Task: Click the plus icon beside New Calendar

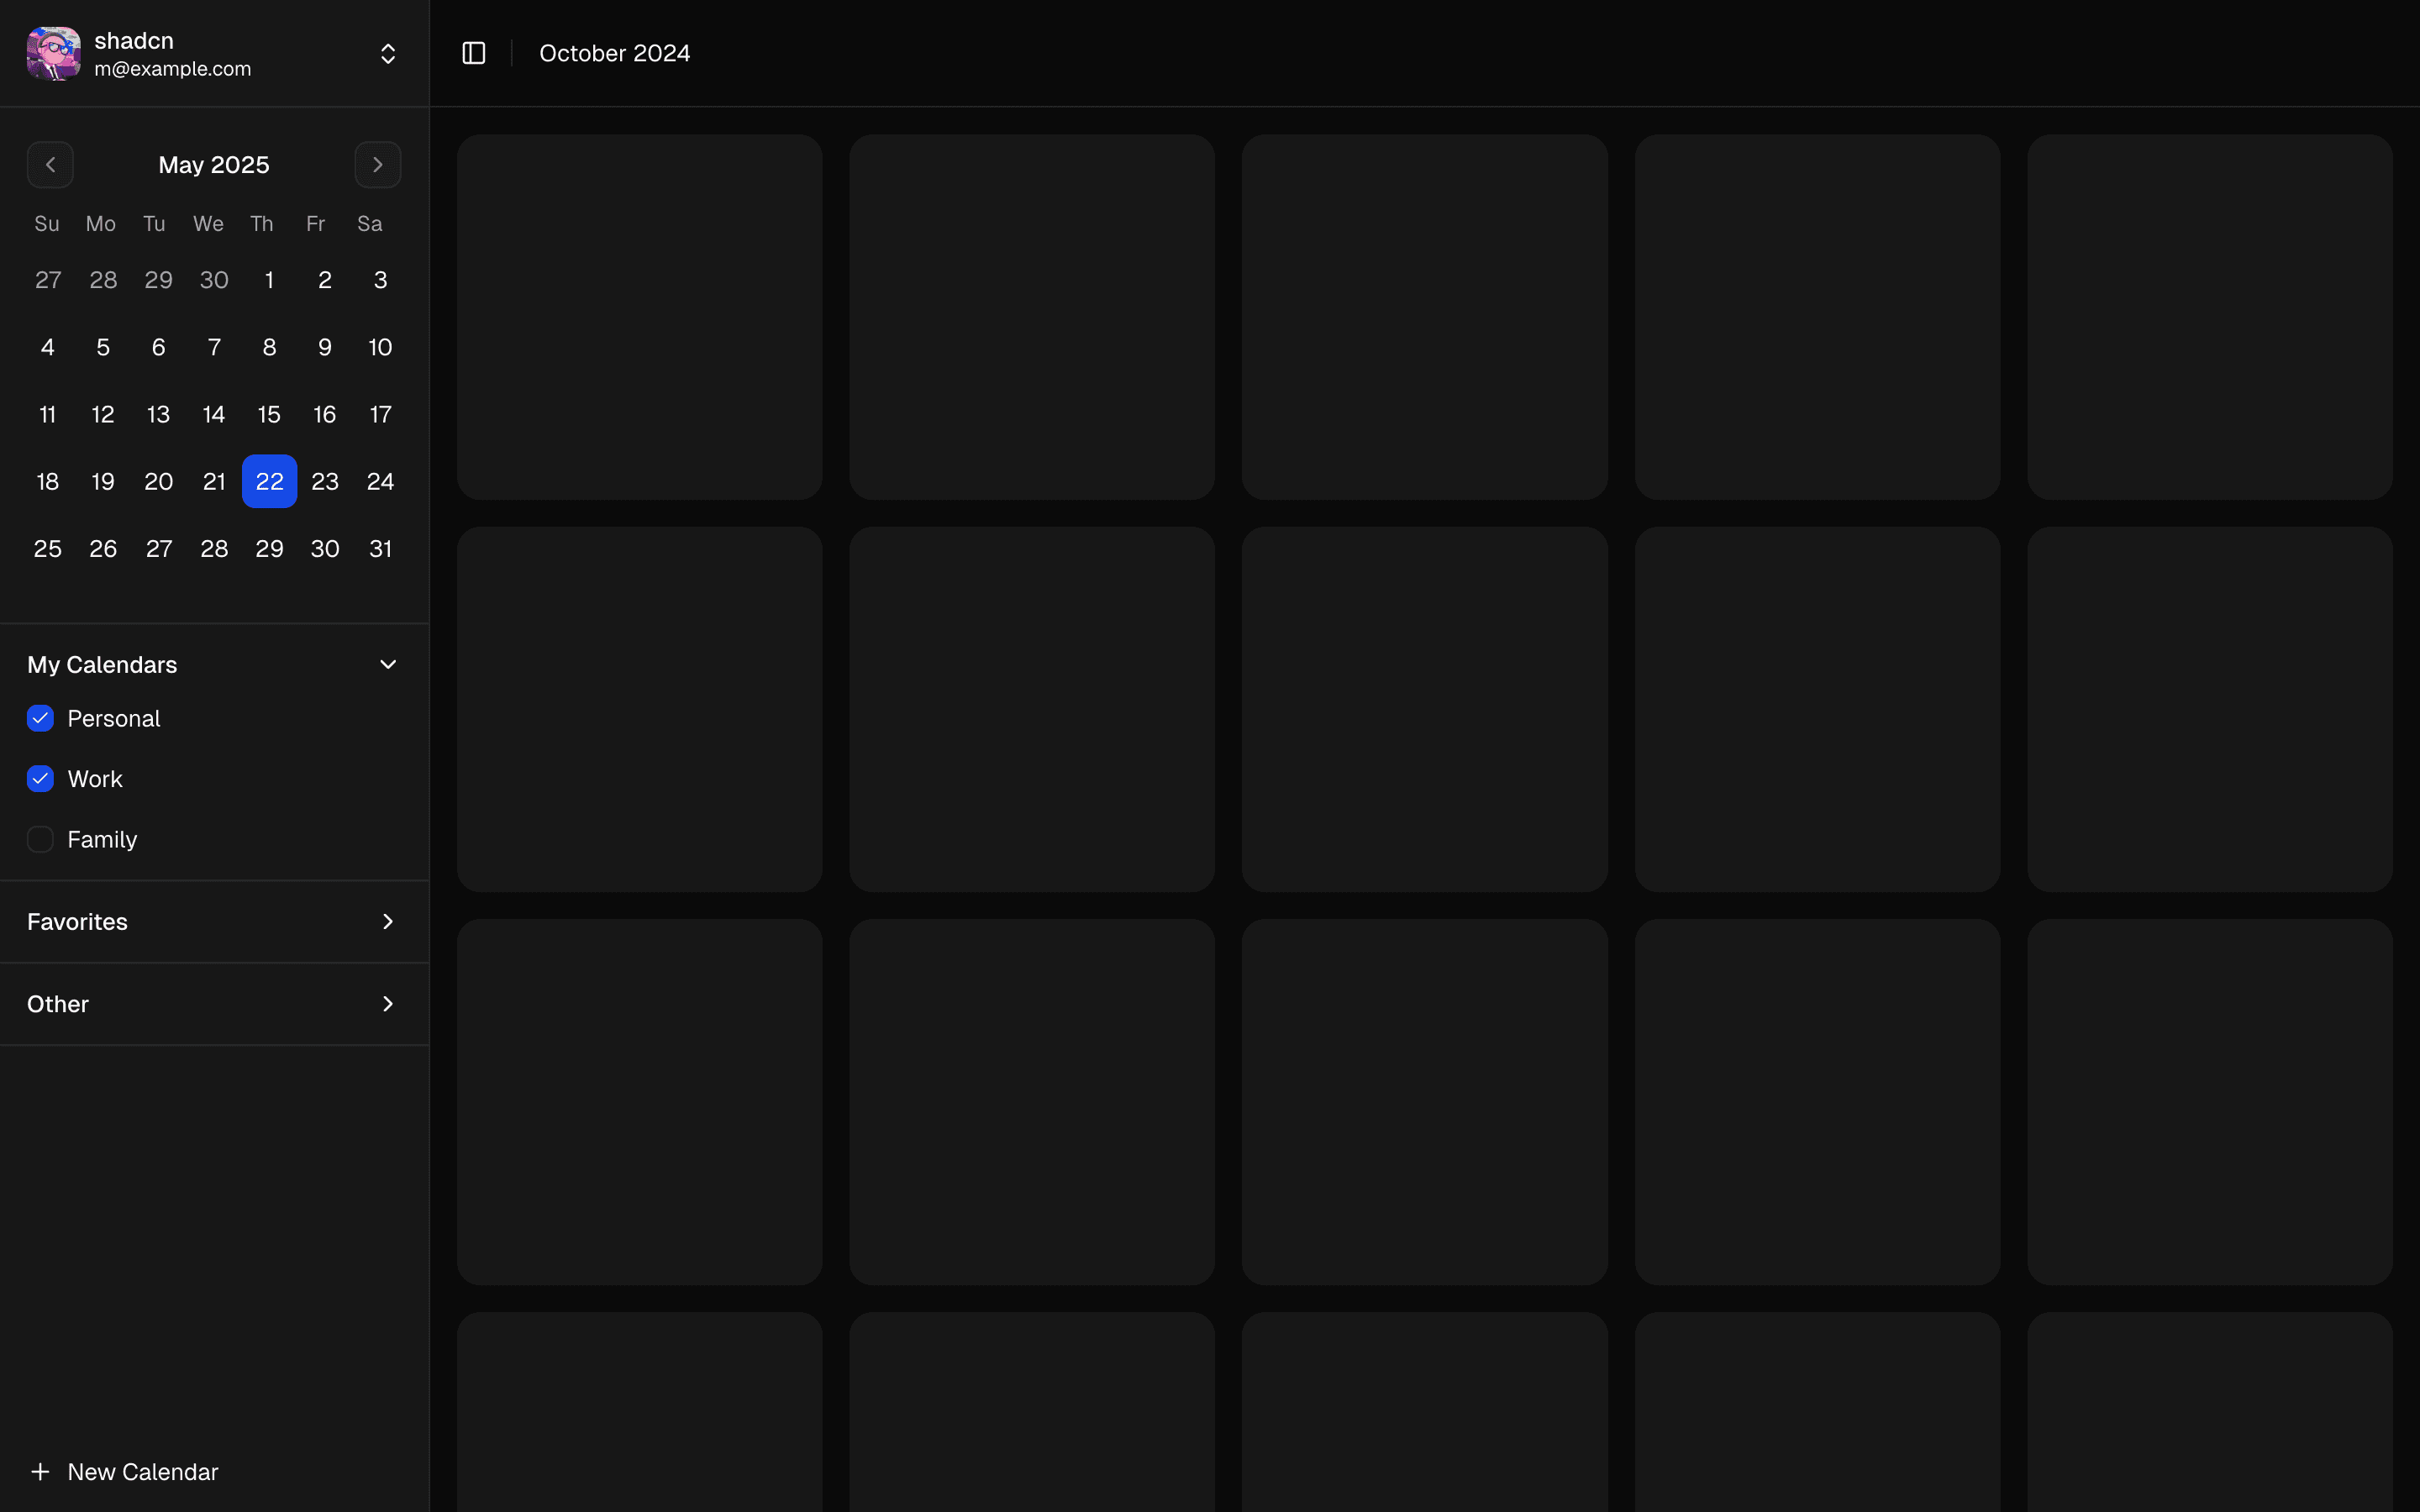Action: click(x=40, y=1472)
